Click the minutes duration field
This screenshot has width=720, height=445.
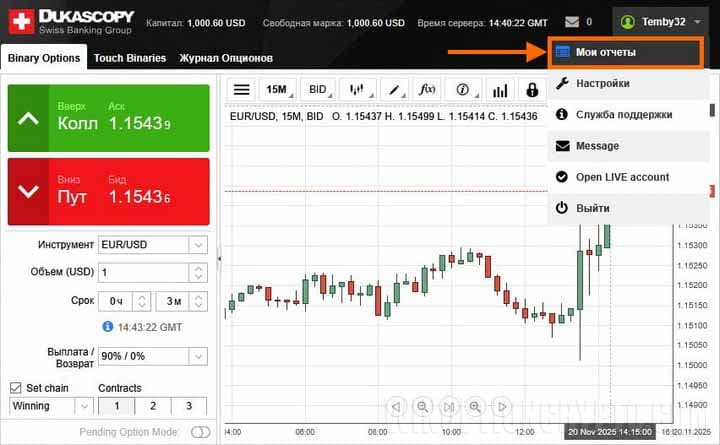coord(172,301)
